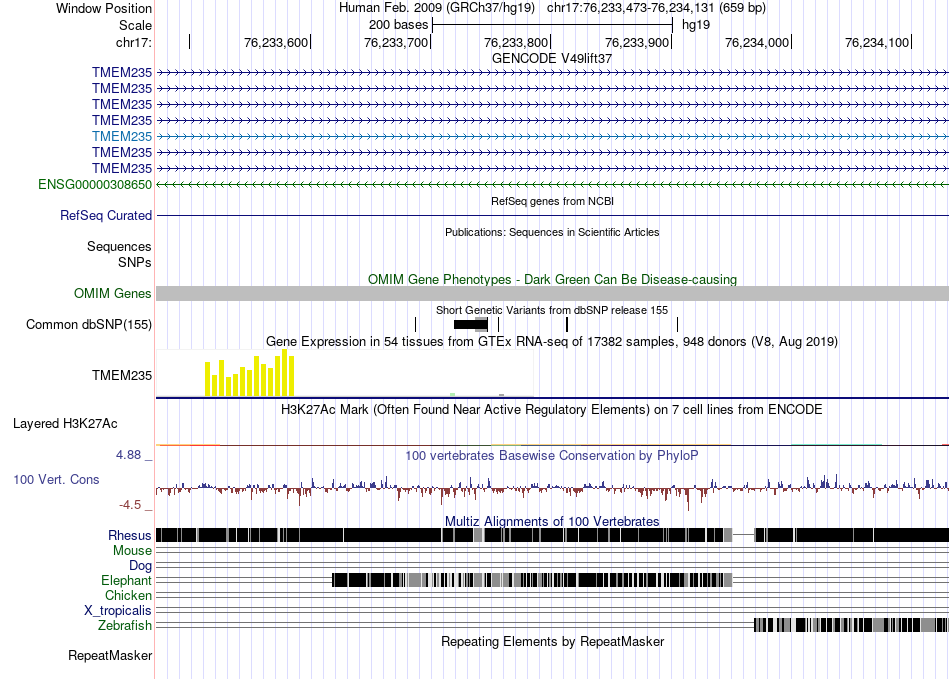950x679 pixels.
Task: Click the 76,233,600 ruler position
Action: pyautogui.click(x=276, y=42)
